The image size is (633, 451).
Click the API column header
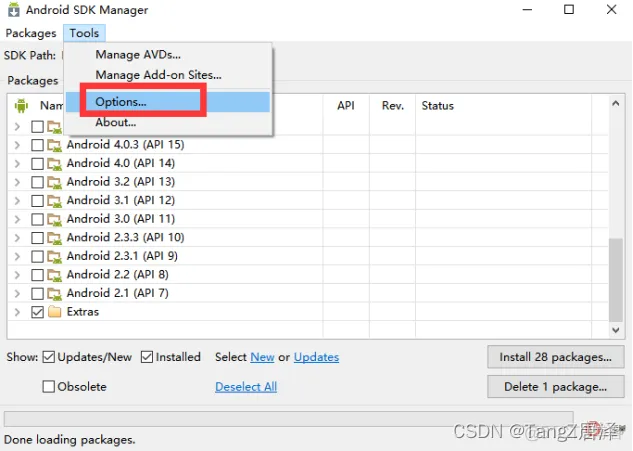pyautogui.click(x=346, y=106)
